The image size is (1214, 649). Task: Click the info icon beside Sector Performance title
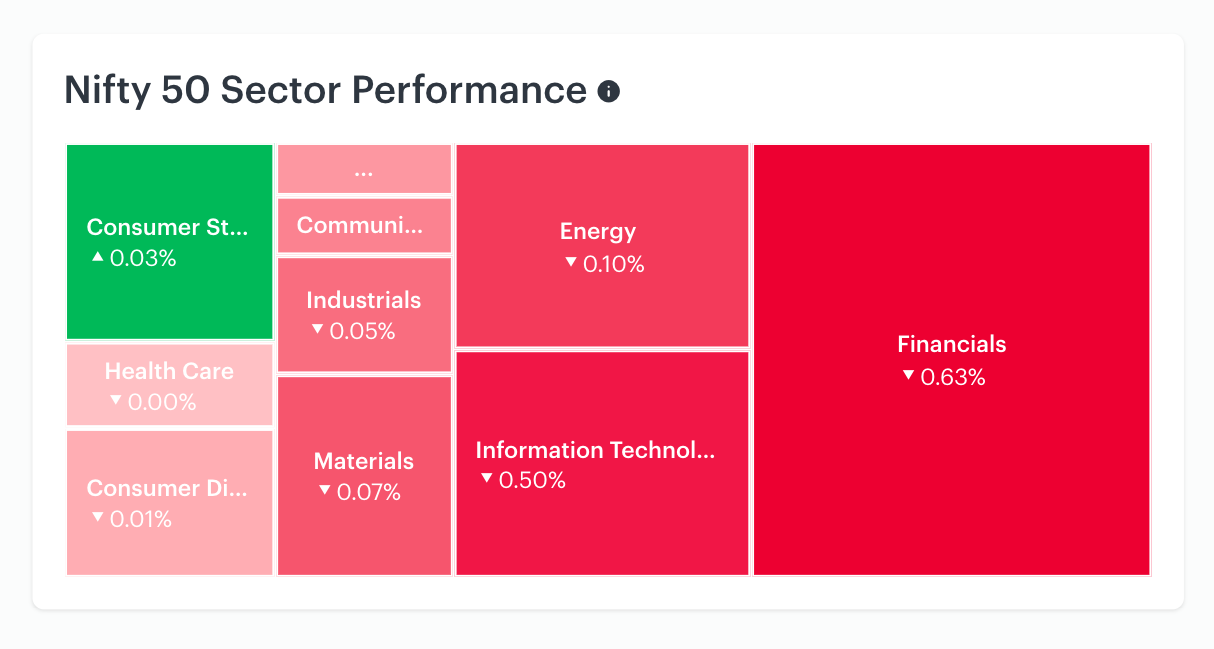point(609,91)
